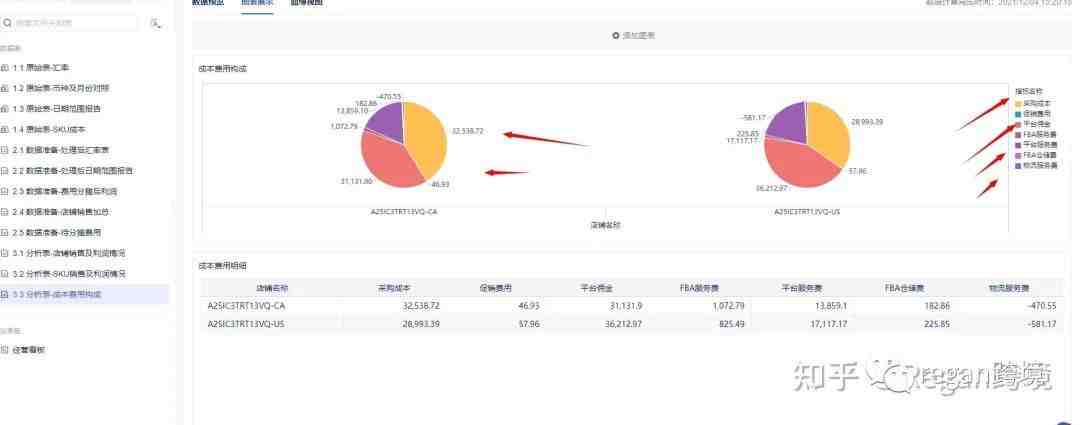Click the table icon beside row 1.2
Viewport: 1080px width, 425px height.
click(x=5, y=88)
